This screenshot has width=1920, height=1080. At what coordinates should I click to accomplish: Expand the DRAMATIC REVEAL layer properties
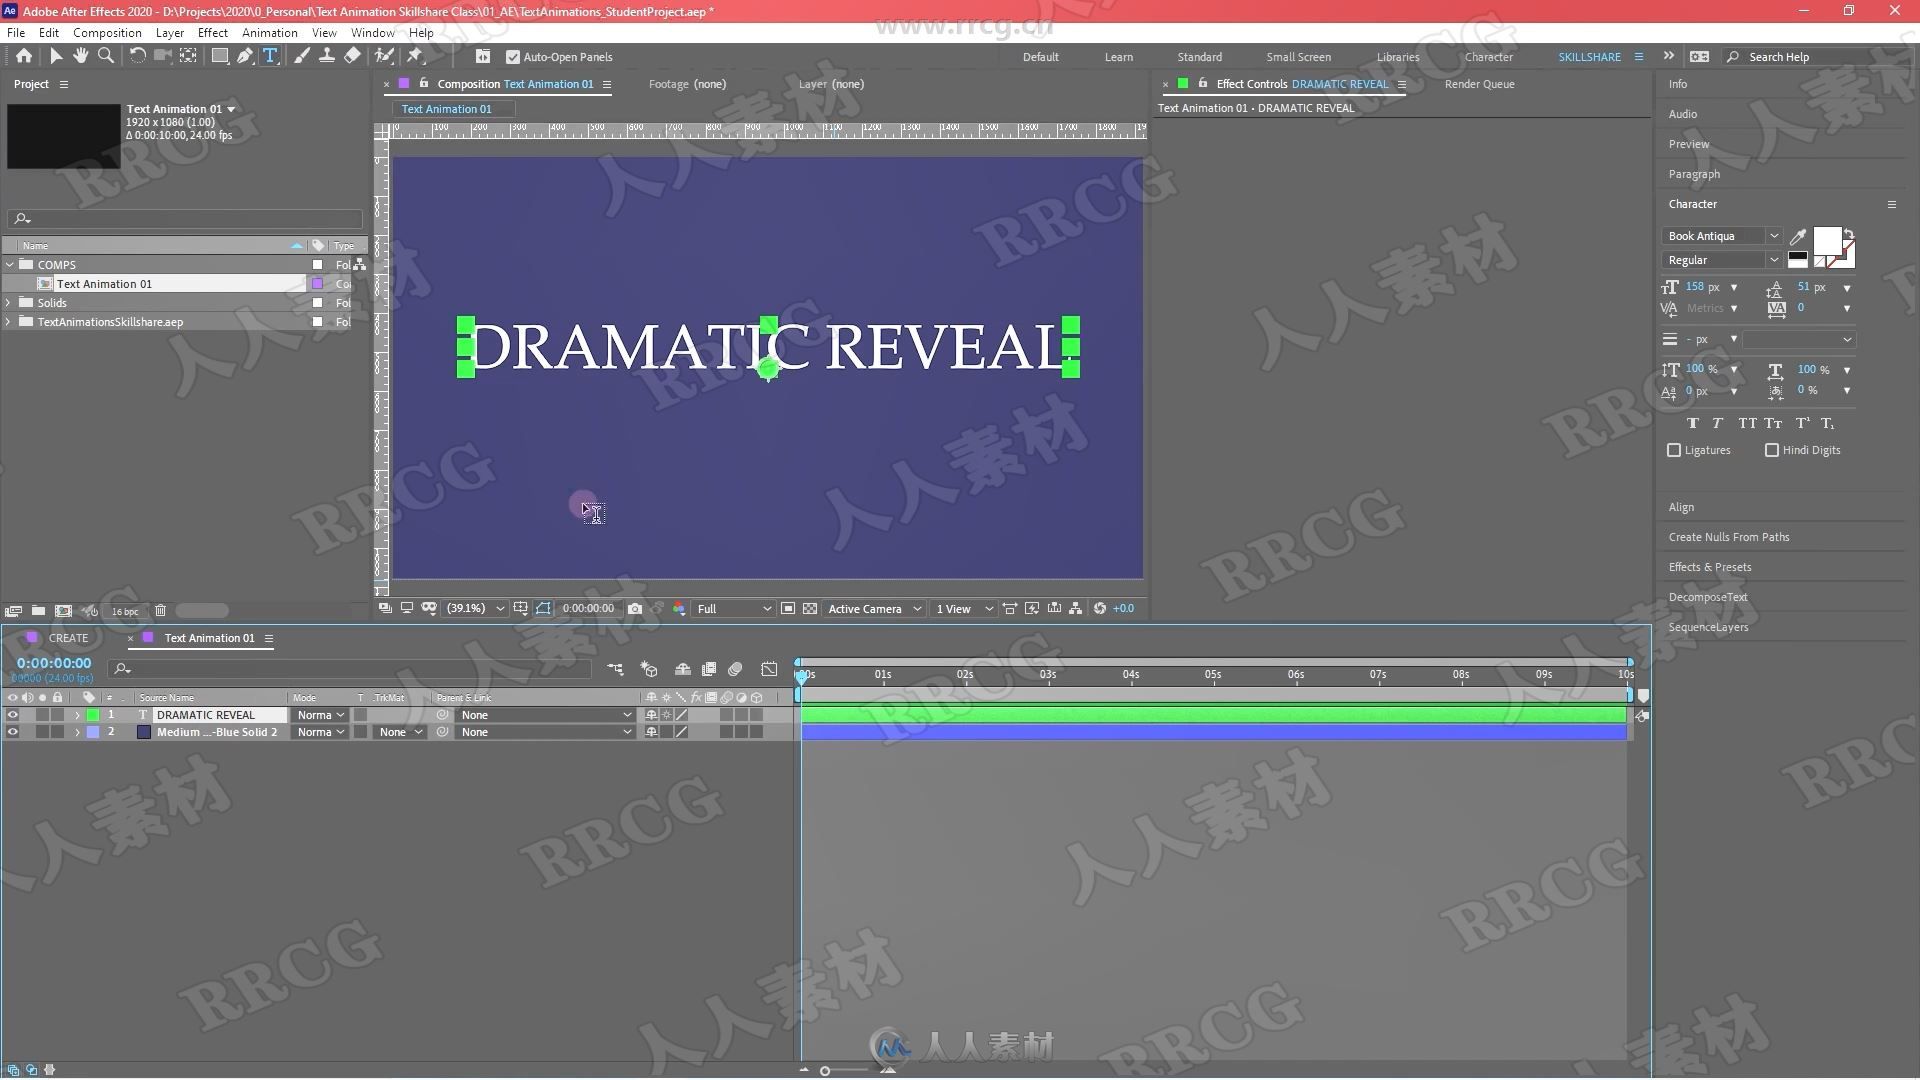click(x=77, y=715)
